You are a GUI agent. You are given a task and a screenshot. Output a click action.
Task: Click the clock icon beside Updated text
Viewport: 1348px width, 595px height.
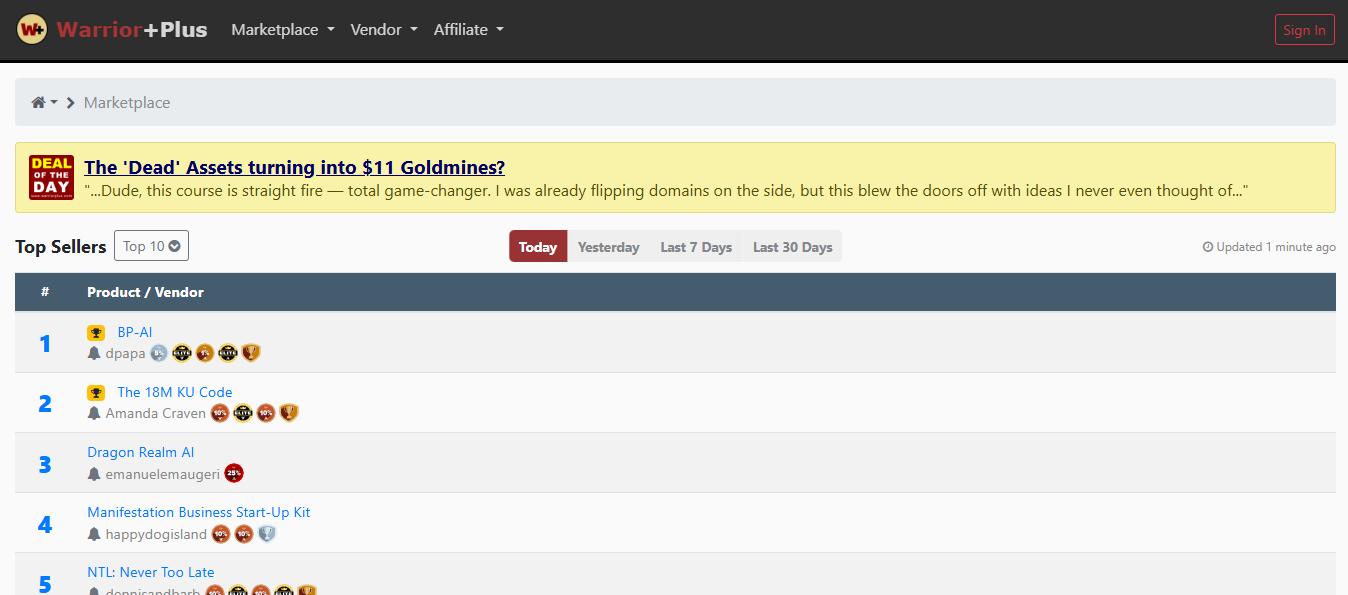pyautogui.click(x=1208, y=247)
